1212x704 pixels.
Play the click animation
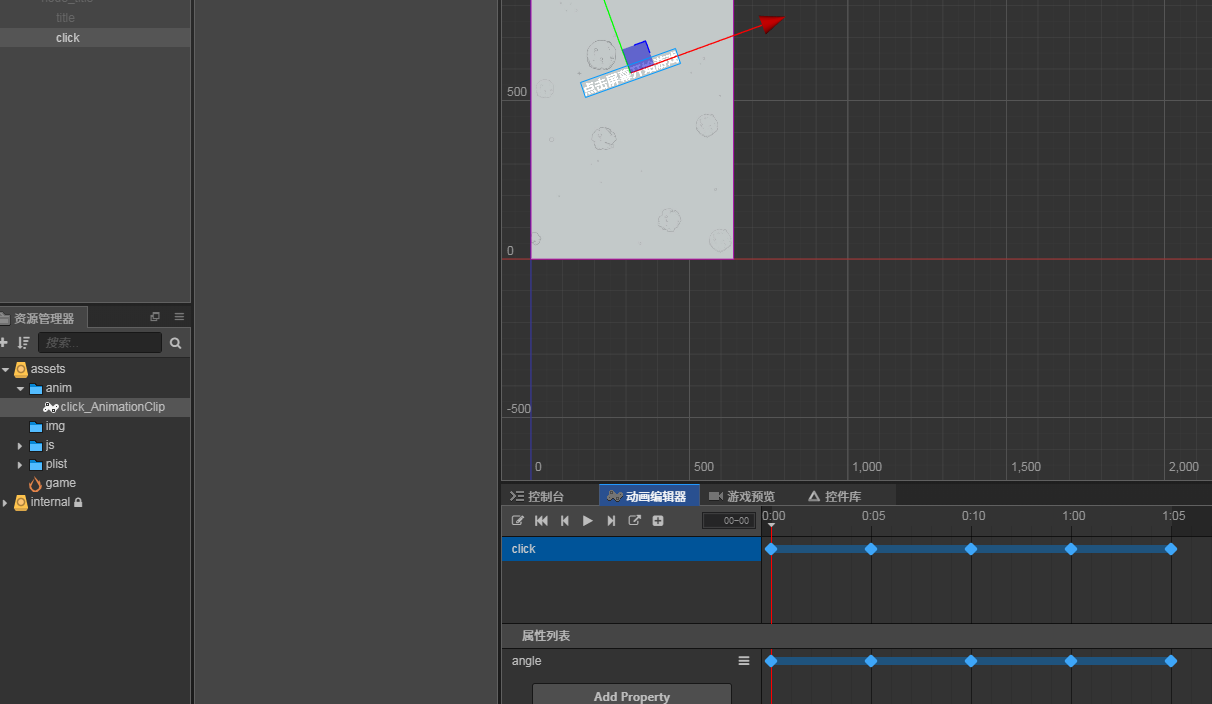[x=588, y=521]
